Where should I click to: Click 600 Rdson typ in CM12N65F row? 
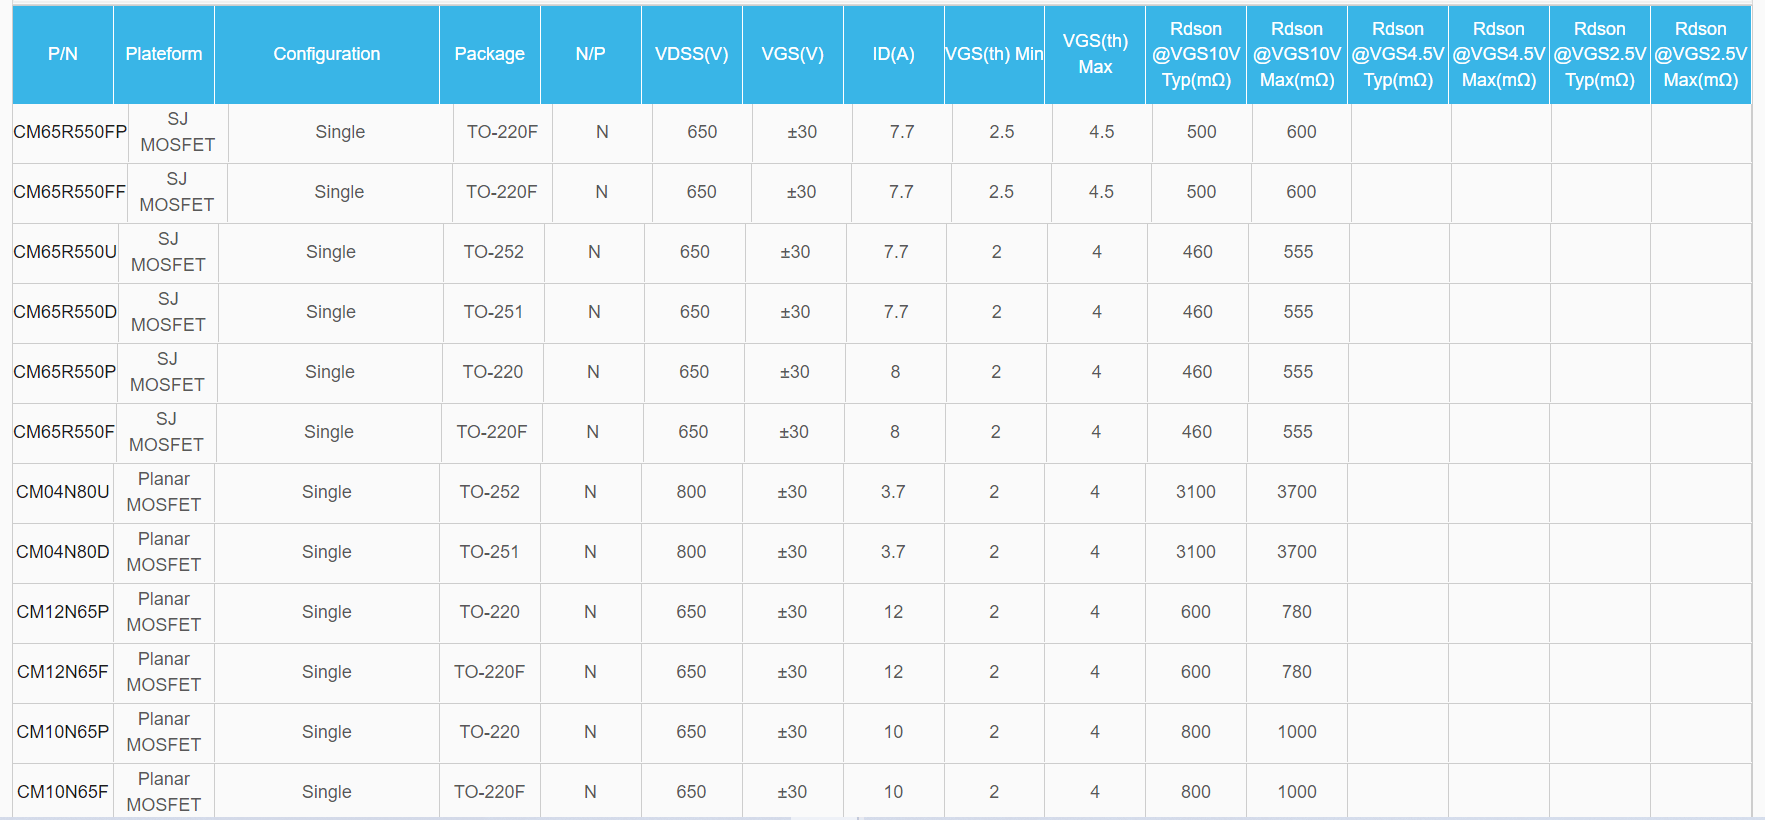[1196, 672]
